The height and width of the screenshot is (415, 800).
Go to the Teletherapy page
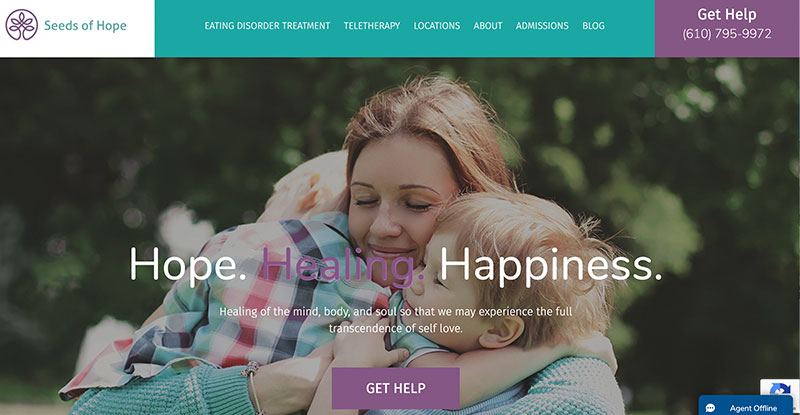tap(371, 26)
